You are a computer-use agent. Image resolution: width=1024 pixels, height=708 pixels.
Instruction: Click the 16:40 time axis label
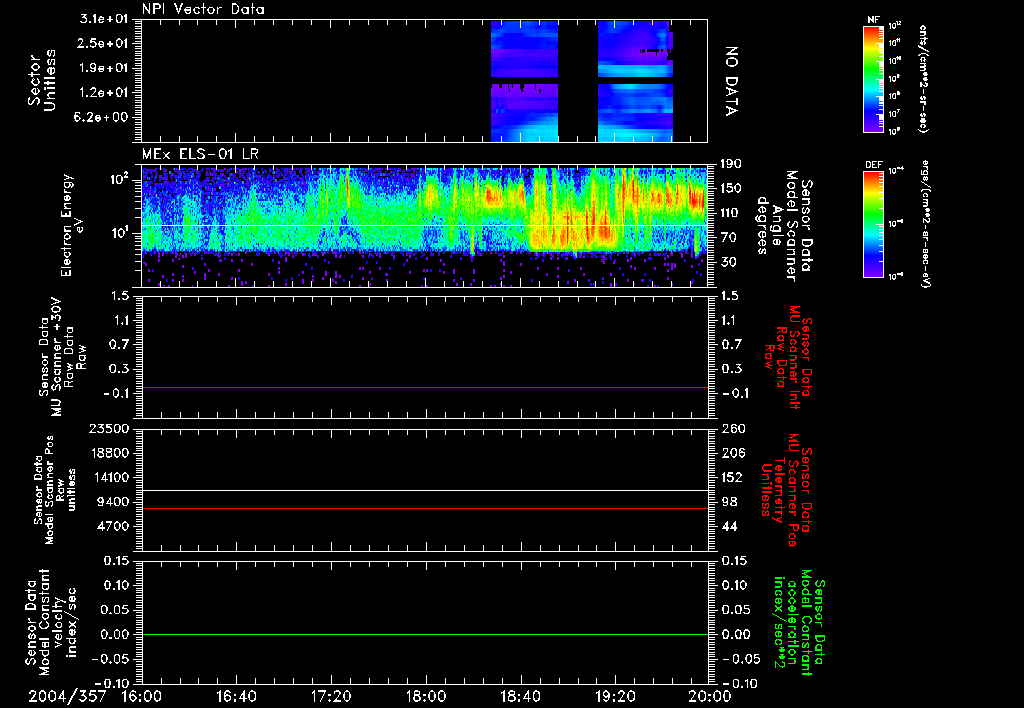pos(236,696)
